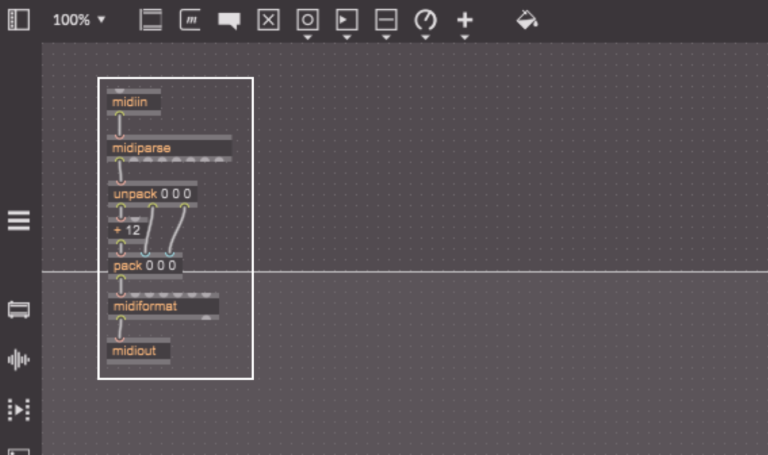Select the midiparse object
This screenshot has width=768, height=455.
(169, 148)
